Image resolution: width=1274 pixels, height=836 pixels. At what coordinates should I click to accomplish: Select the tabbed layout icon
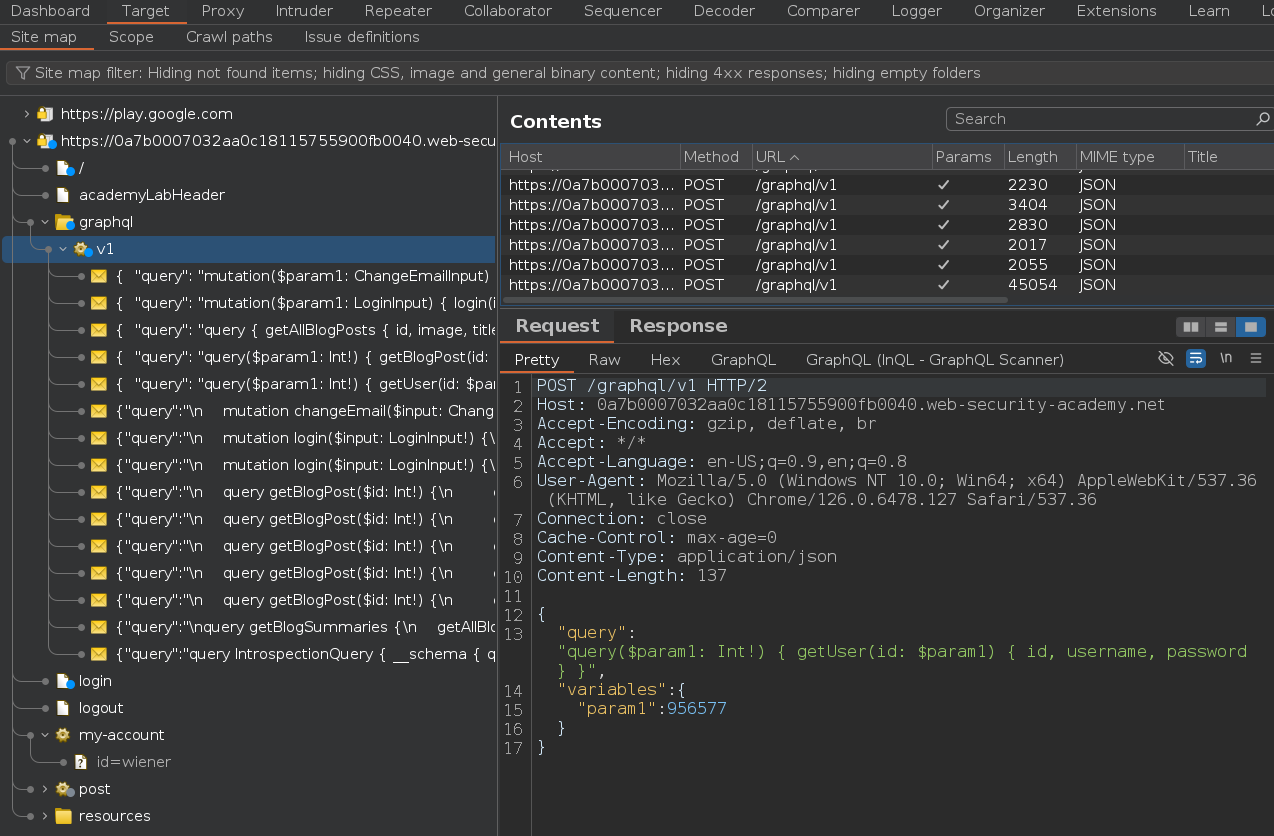tap(1250, 327)
